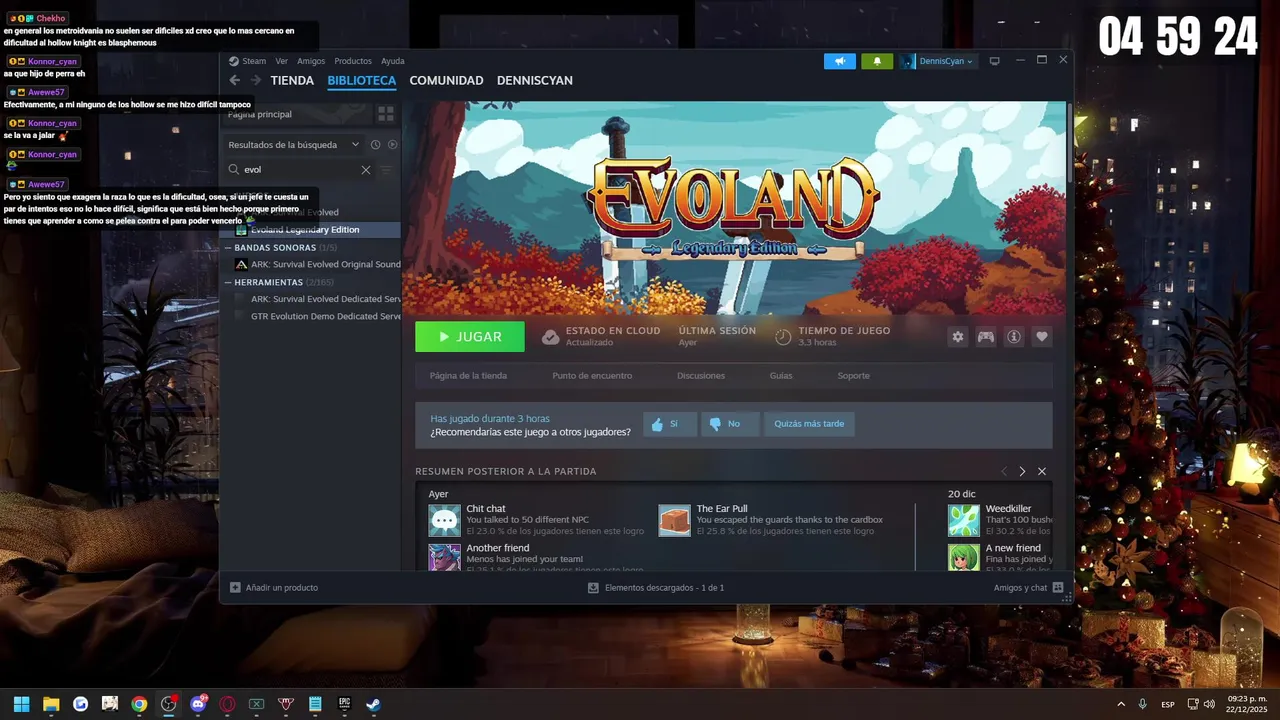
Task: Go back with the left arrow
Action: tap(235, 80)
